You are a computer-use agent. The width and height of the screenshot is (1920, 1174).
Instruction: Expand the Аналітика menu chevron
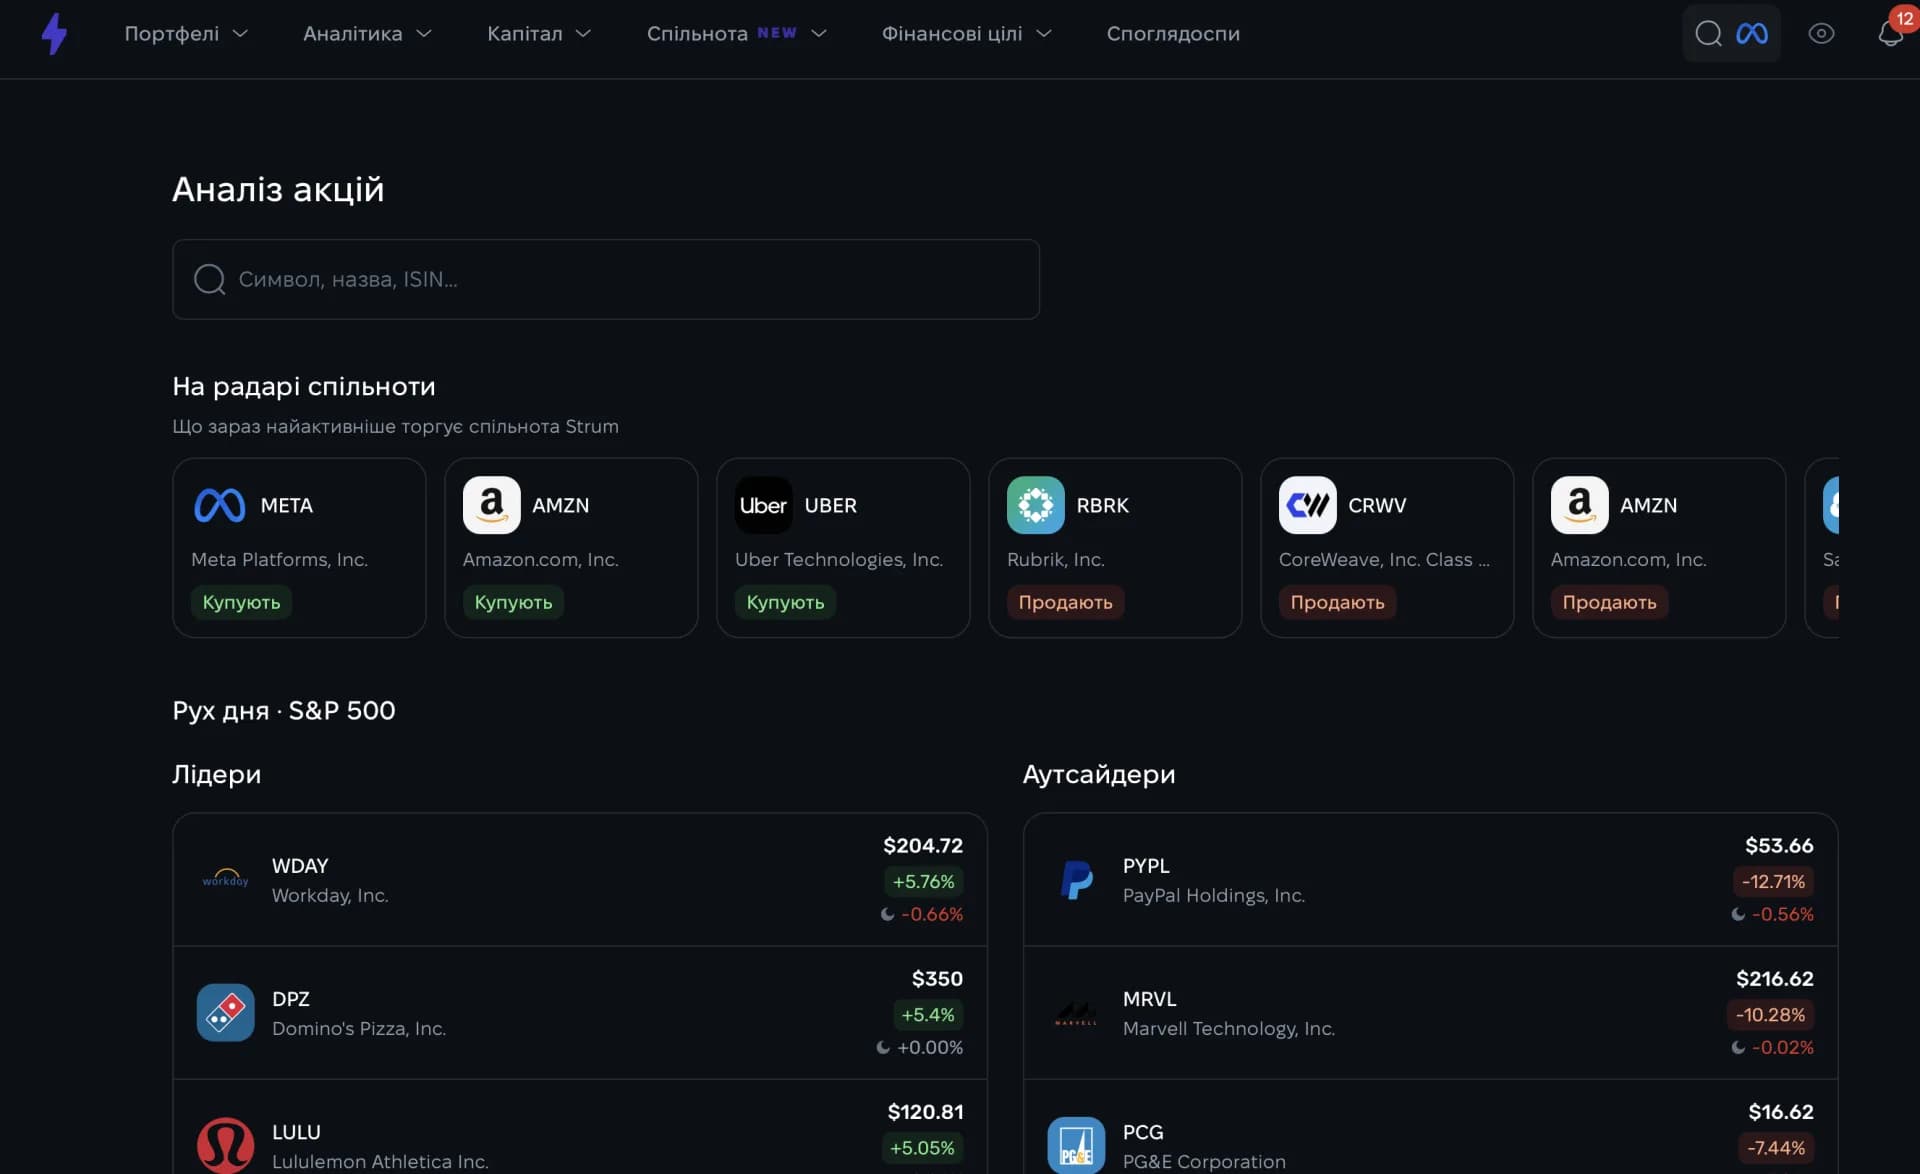click(x=424, y=33)
